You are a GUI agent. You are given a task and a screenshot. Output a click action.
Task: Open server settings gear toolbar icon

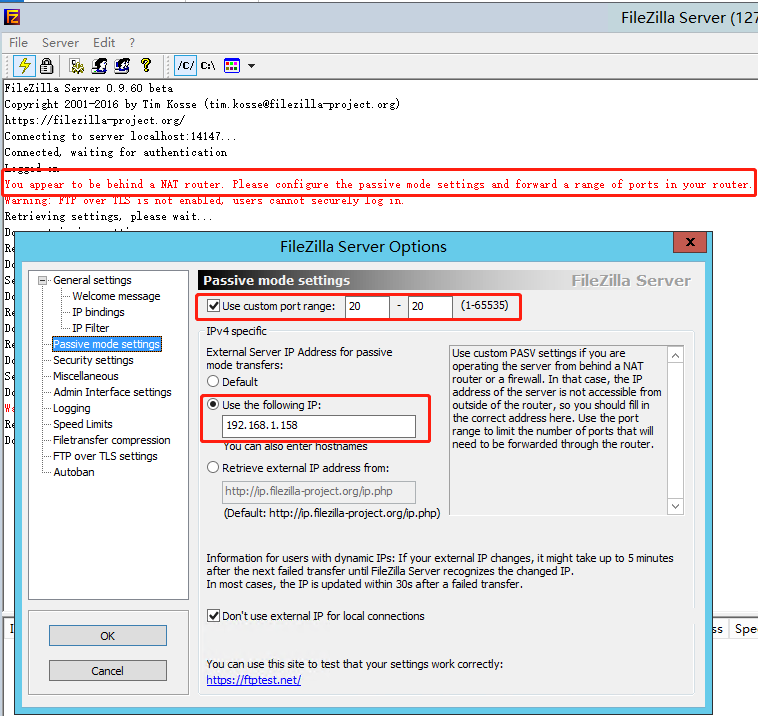(76, 66)
